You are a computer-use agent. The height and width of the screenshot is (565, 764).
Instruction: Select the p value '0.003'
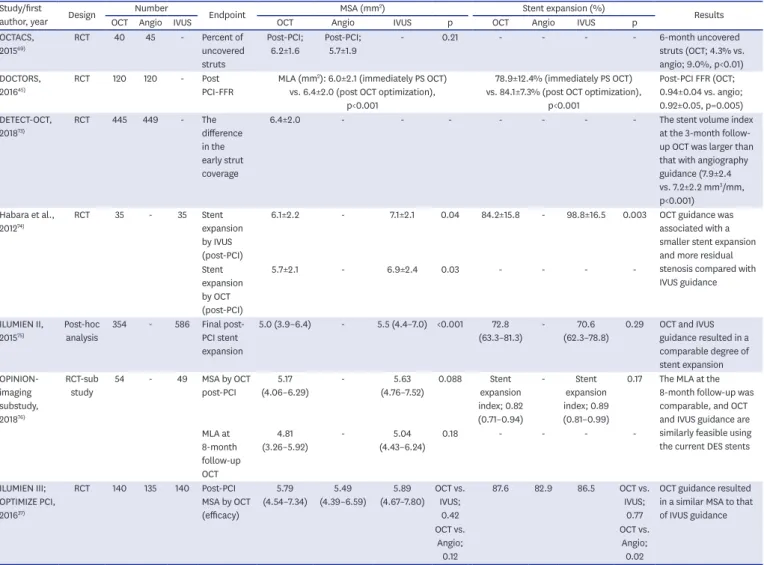[x=634, y=214]
